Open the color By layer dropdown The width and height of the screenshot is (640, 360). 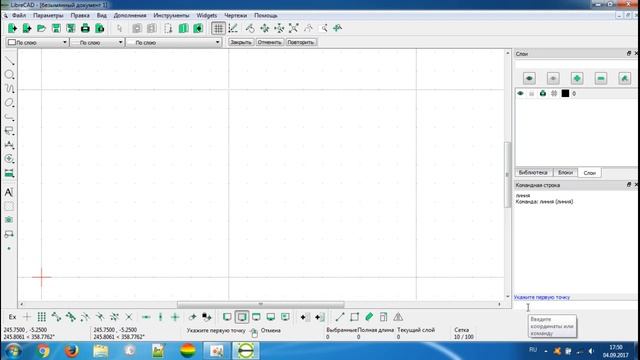tap(37, 42)
